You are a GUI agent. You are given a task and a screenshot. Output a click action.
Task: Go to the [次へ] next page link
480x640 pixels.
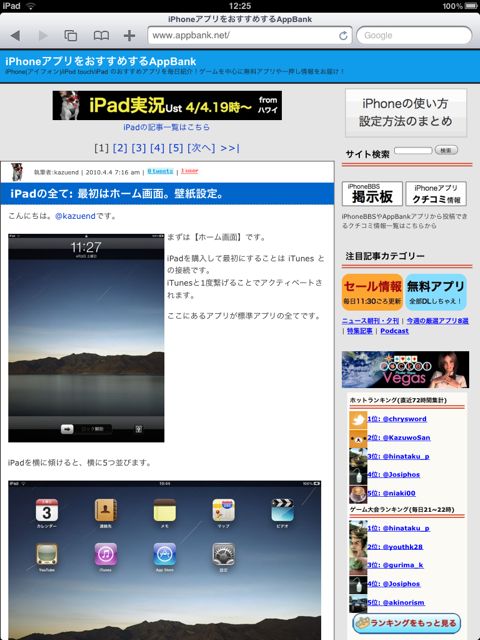click(x=201, y=148)
